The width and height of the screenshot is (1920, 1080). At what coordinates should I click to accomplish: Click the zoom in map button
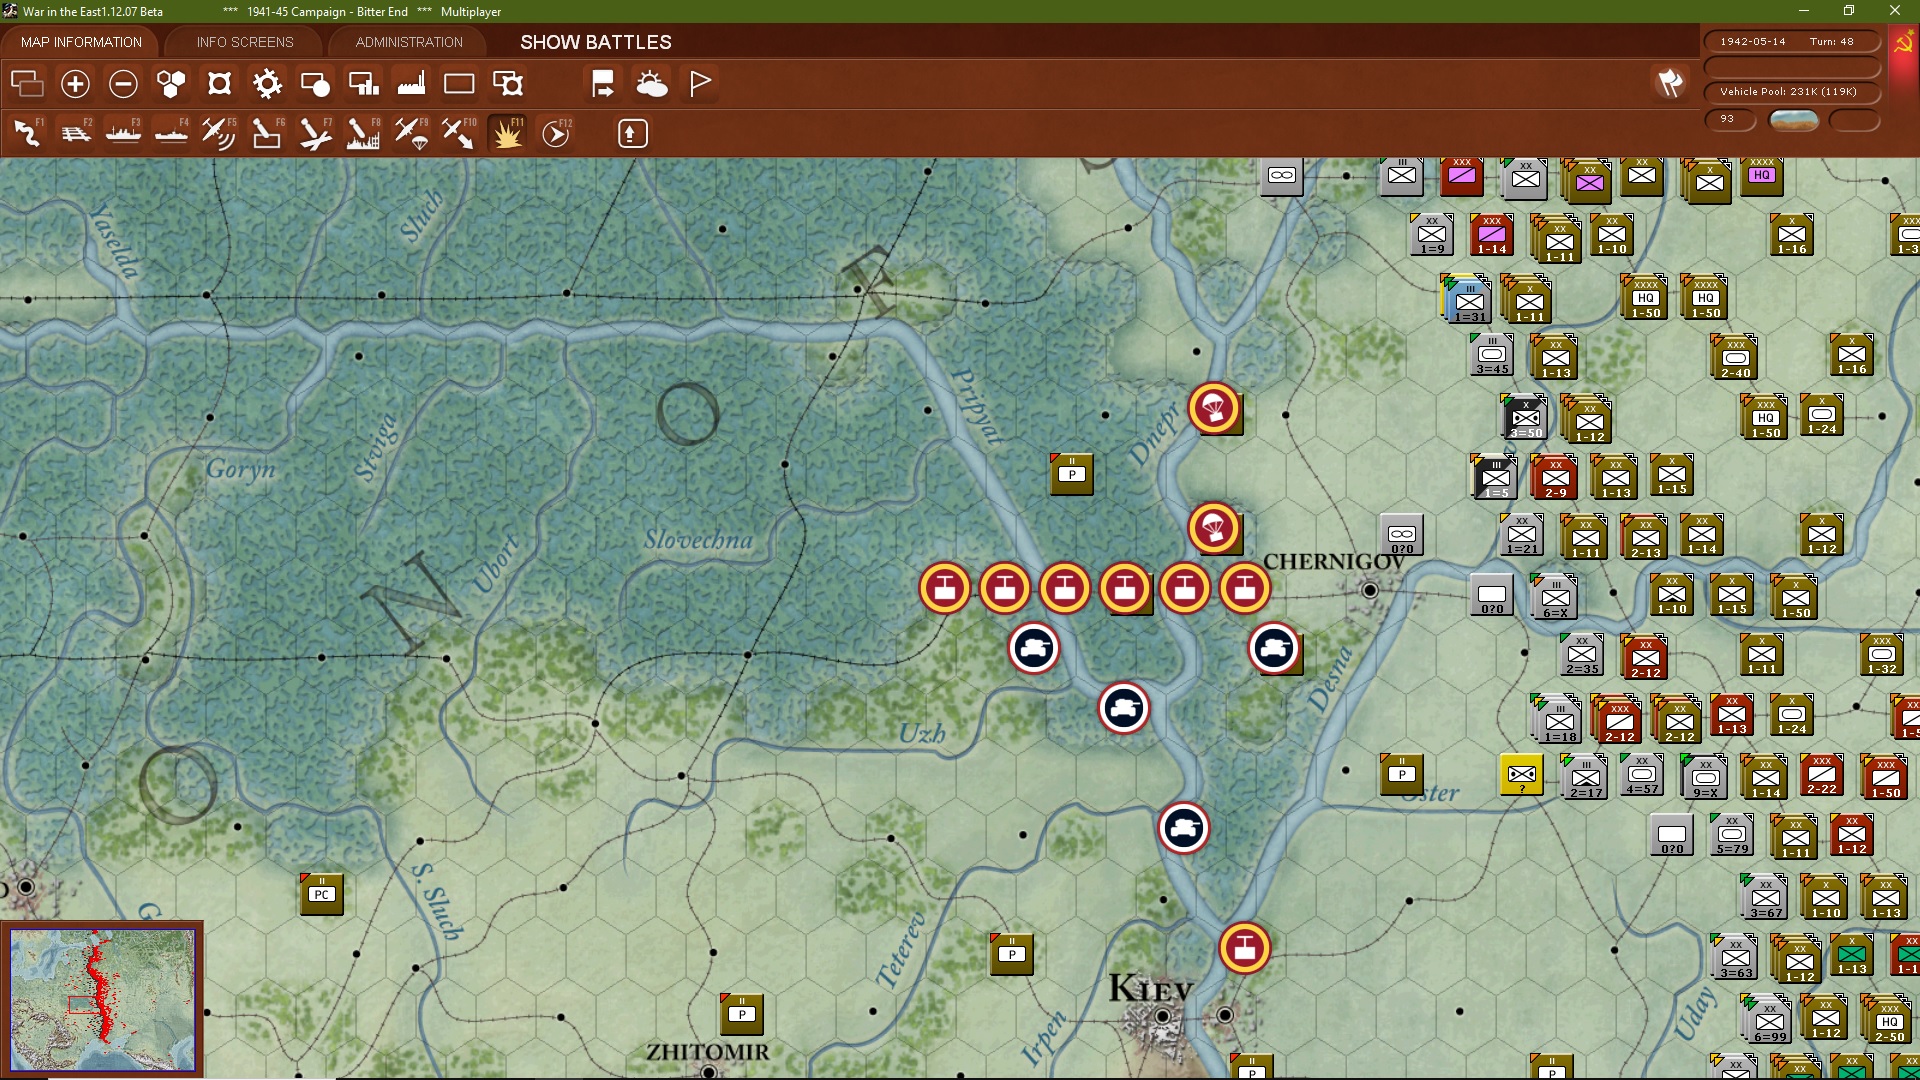pyautogui.click(x=75, y=84)
